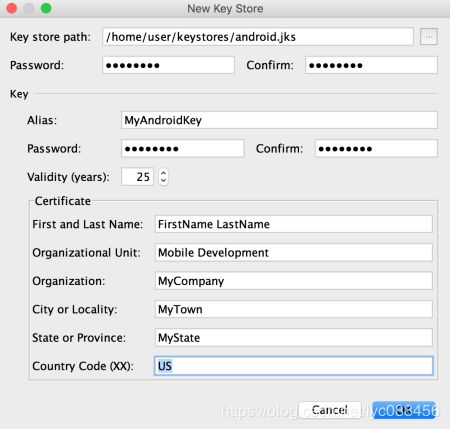
Task: Close the dialog with red window button
Action: 12,8
